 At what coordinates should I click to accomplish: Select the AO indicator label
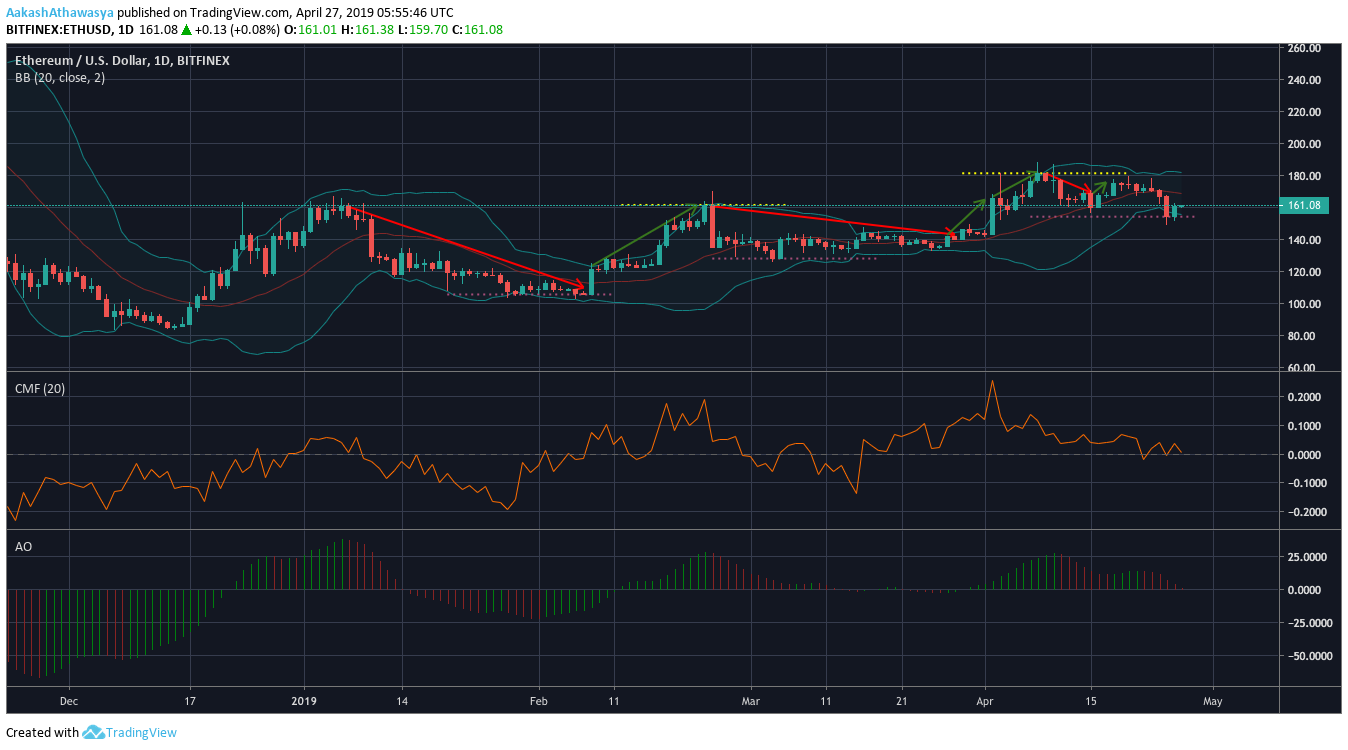coord(23,547)
